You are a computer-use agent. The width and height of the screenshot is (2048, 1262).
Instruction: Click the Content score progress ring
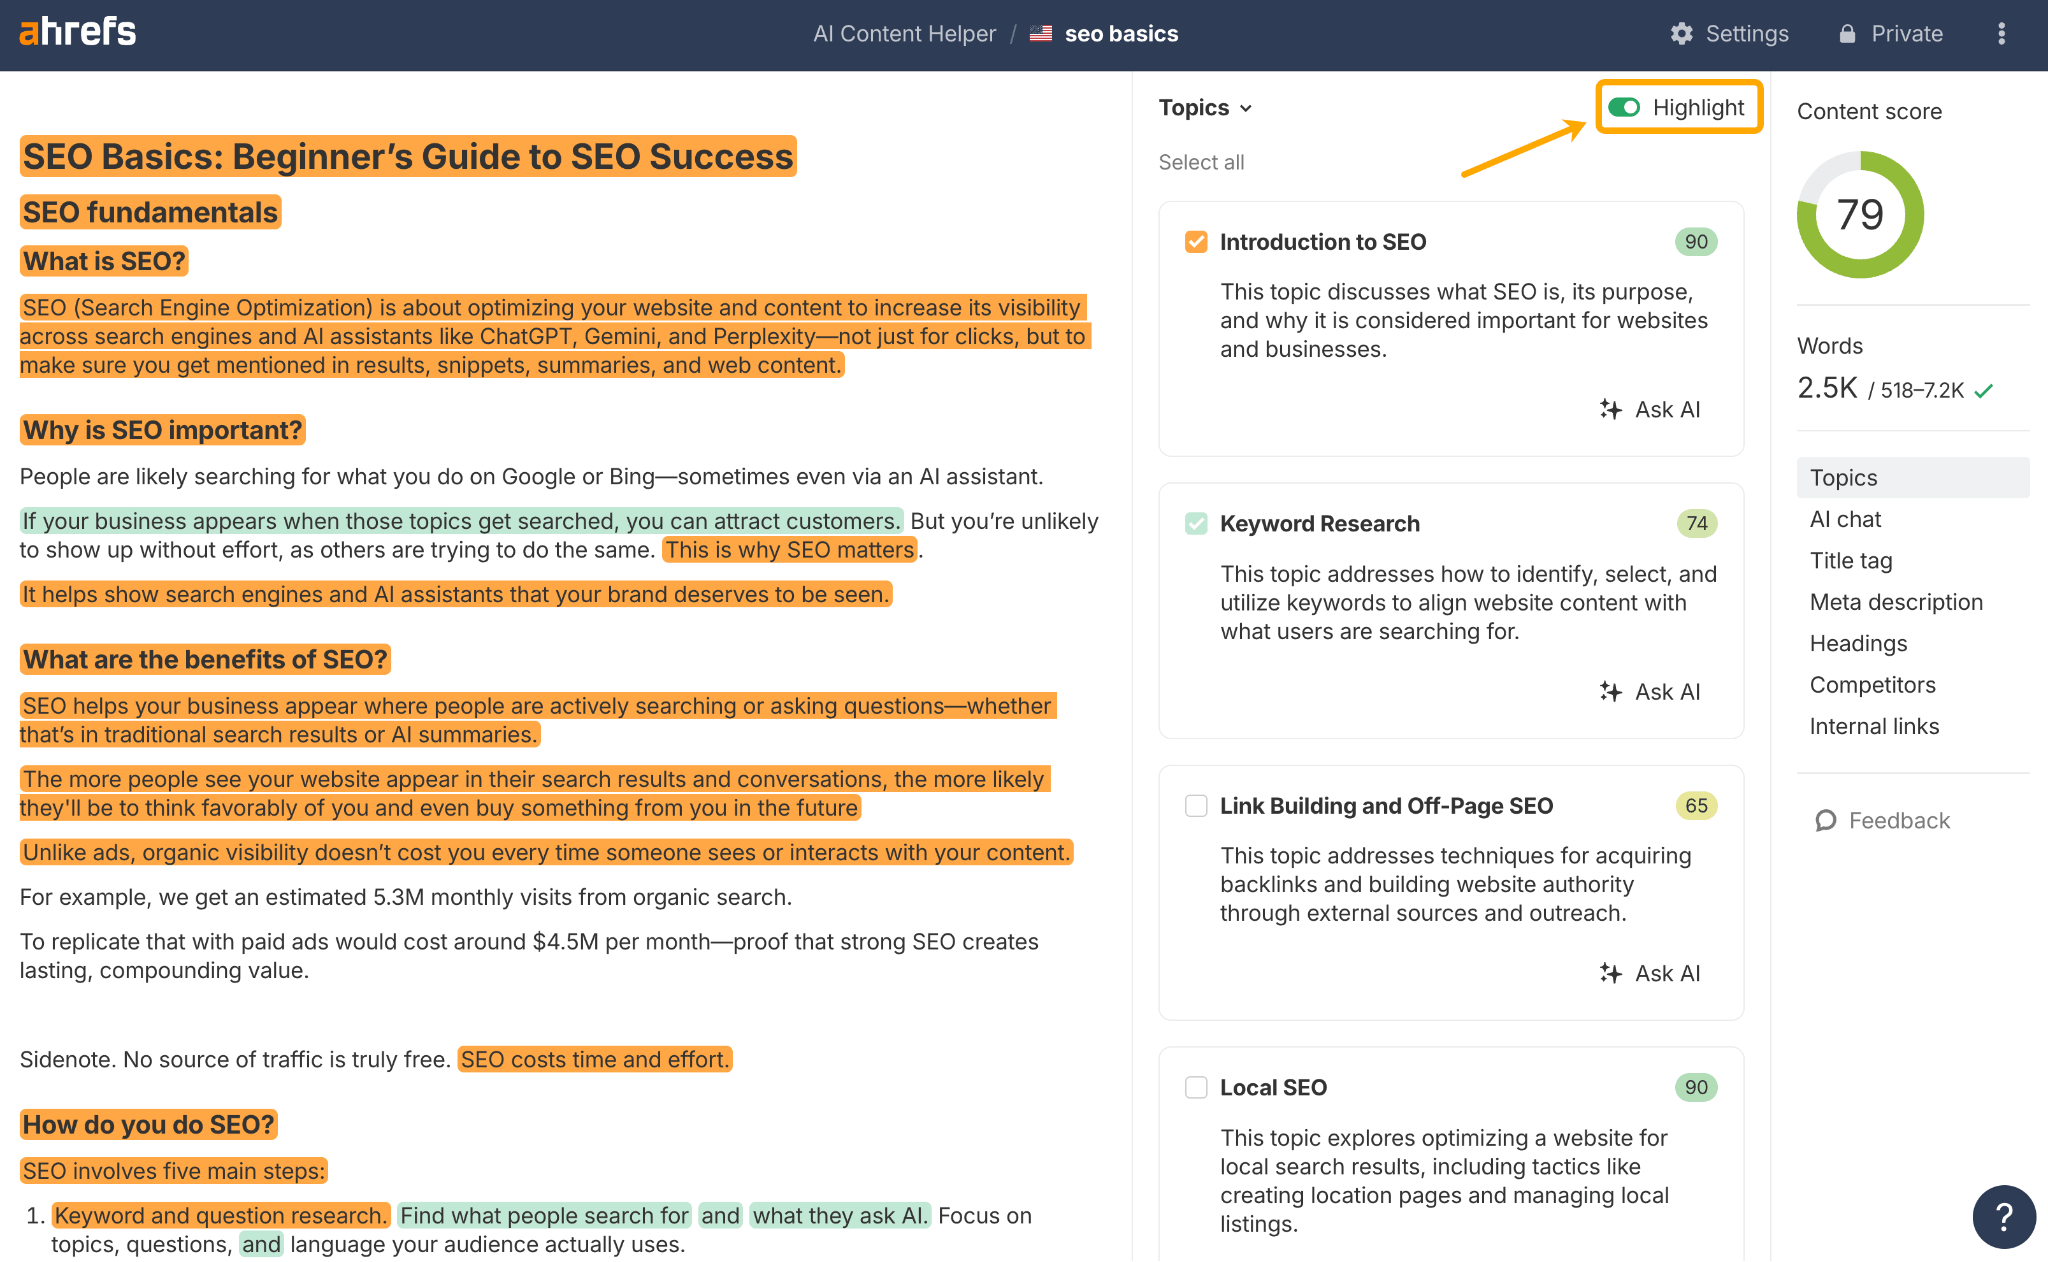[1860, 214]
